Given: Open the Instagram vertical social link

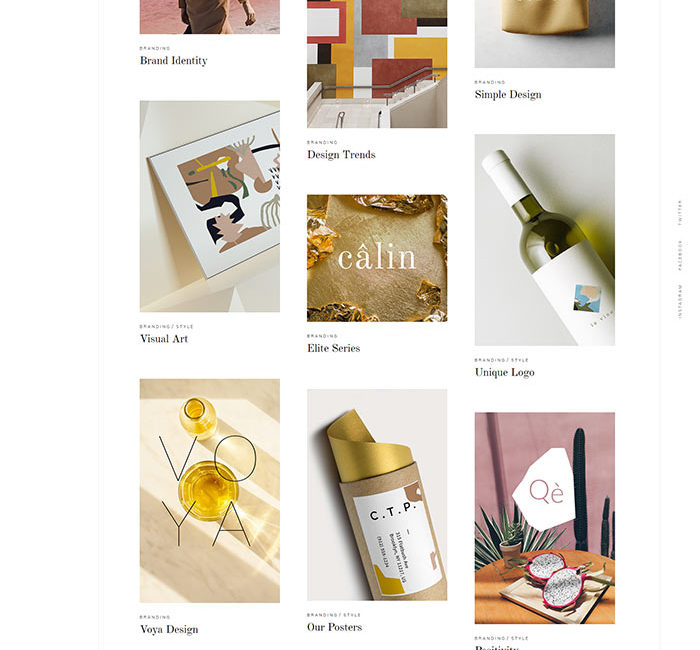Looking at the screenshot, I should 680,301.
